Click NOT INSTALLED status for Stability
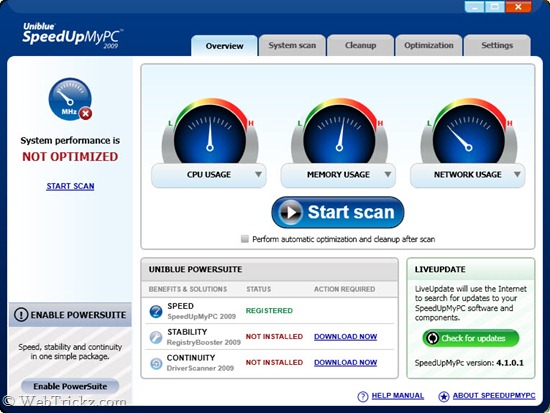The image size is (550, 413). pos(274,337)
